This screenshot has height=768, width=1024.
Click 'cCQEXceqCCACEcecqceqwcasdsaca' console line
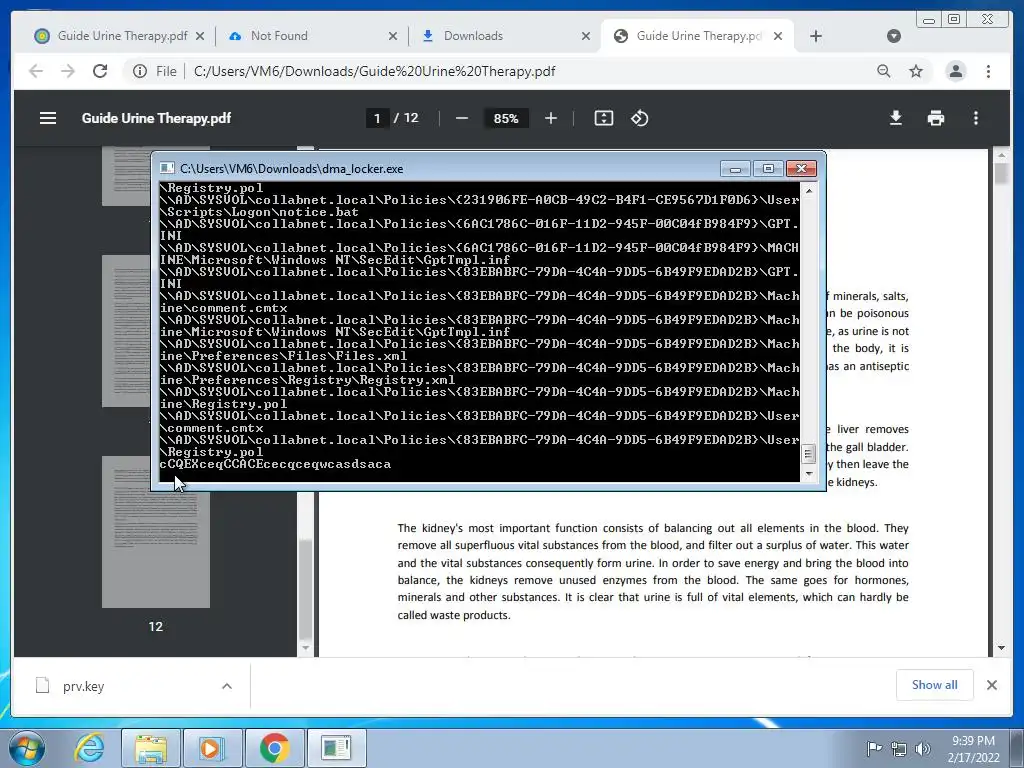pyautogui.click(x=275, y=464)
